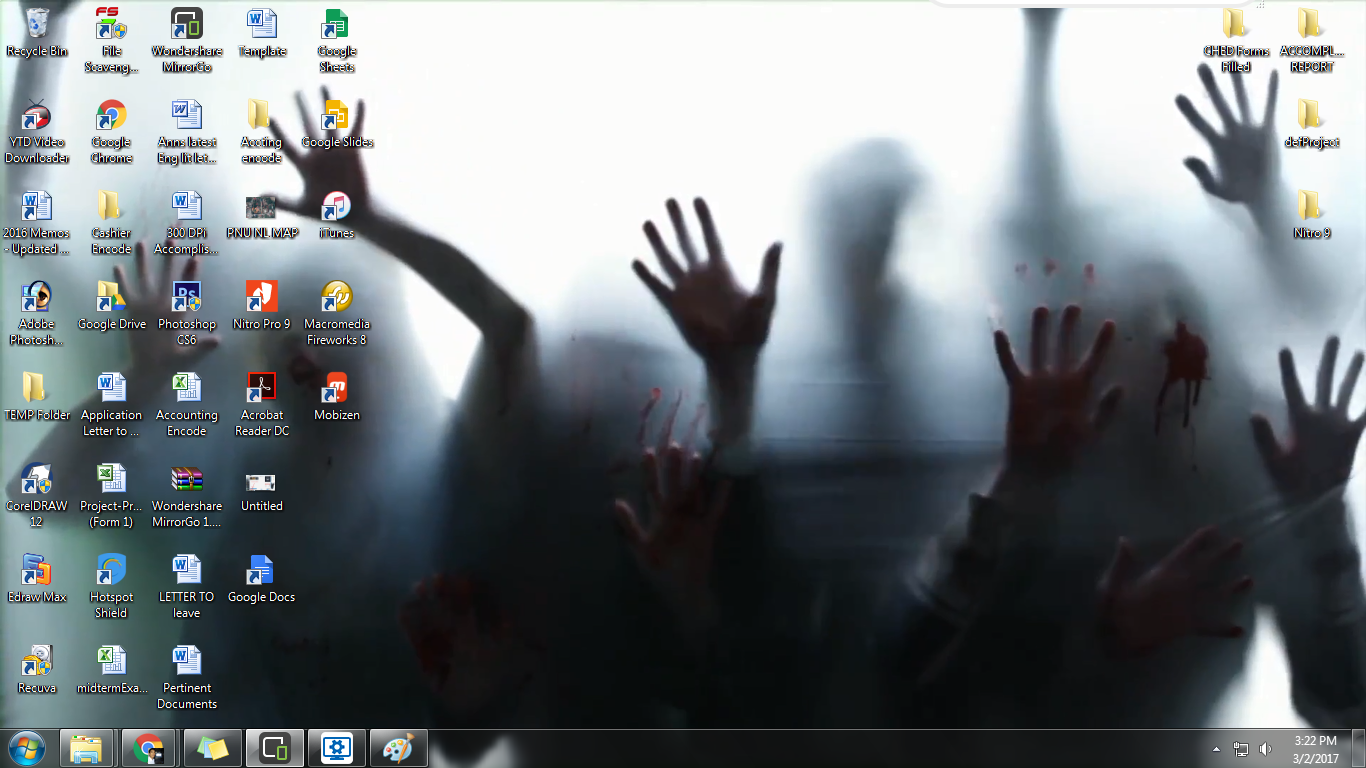Viewport: 1366px width, 768px height.
Task: Click the YTD Video Downloader icon
Action: coord(37,116)
